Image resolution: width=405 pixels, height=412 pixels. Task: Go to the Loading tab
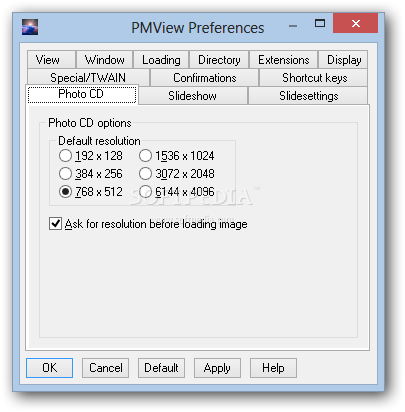[x=161, y=60]
